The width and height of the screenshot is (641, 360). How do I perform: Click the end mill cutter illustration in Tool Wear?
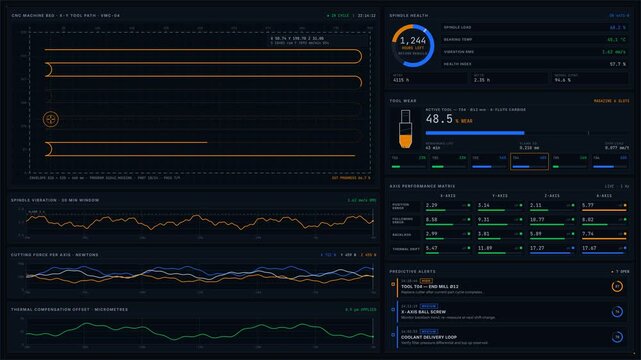pyautogui.click(x=405, y=129)
